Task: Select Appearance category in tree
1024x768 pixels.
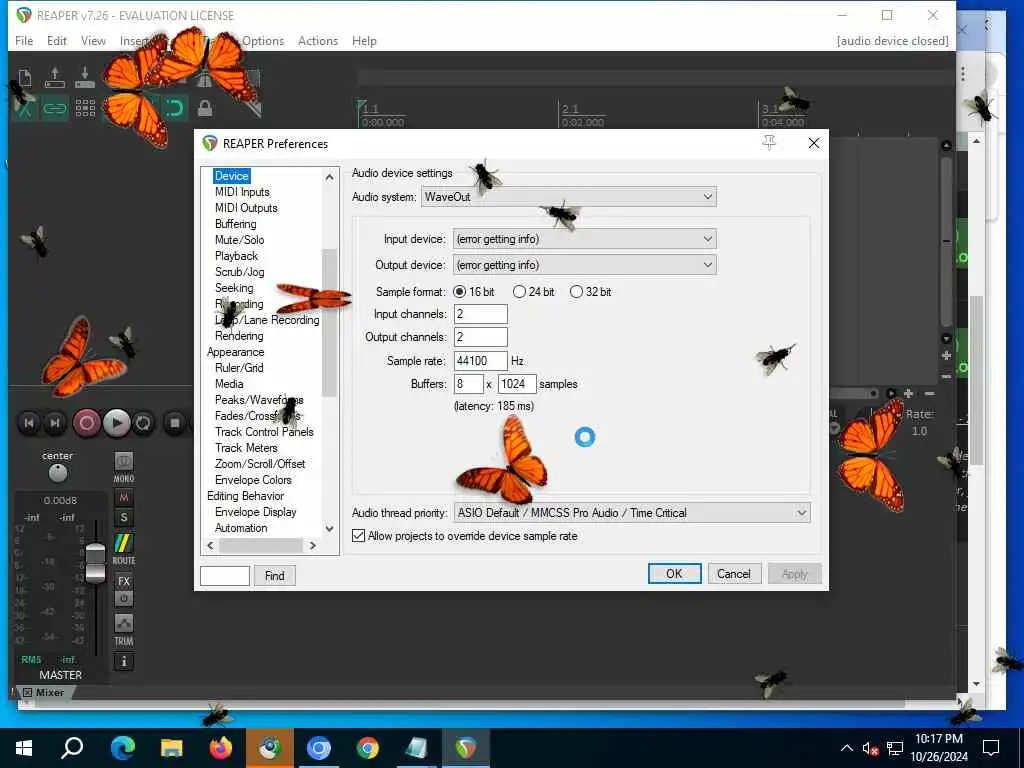Action: [x=236, y=352]
